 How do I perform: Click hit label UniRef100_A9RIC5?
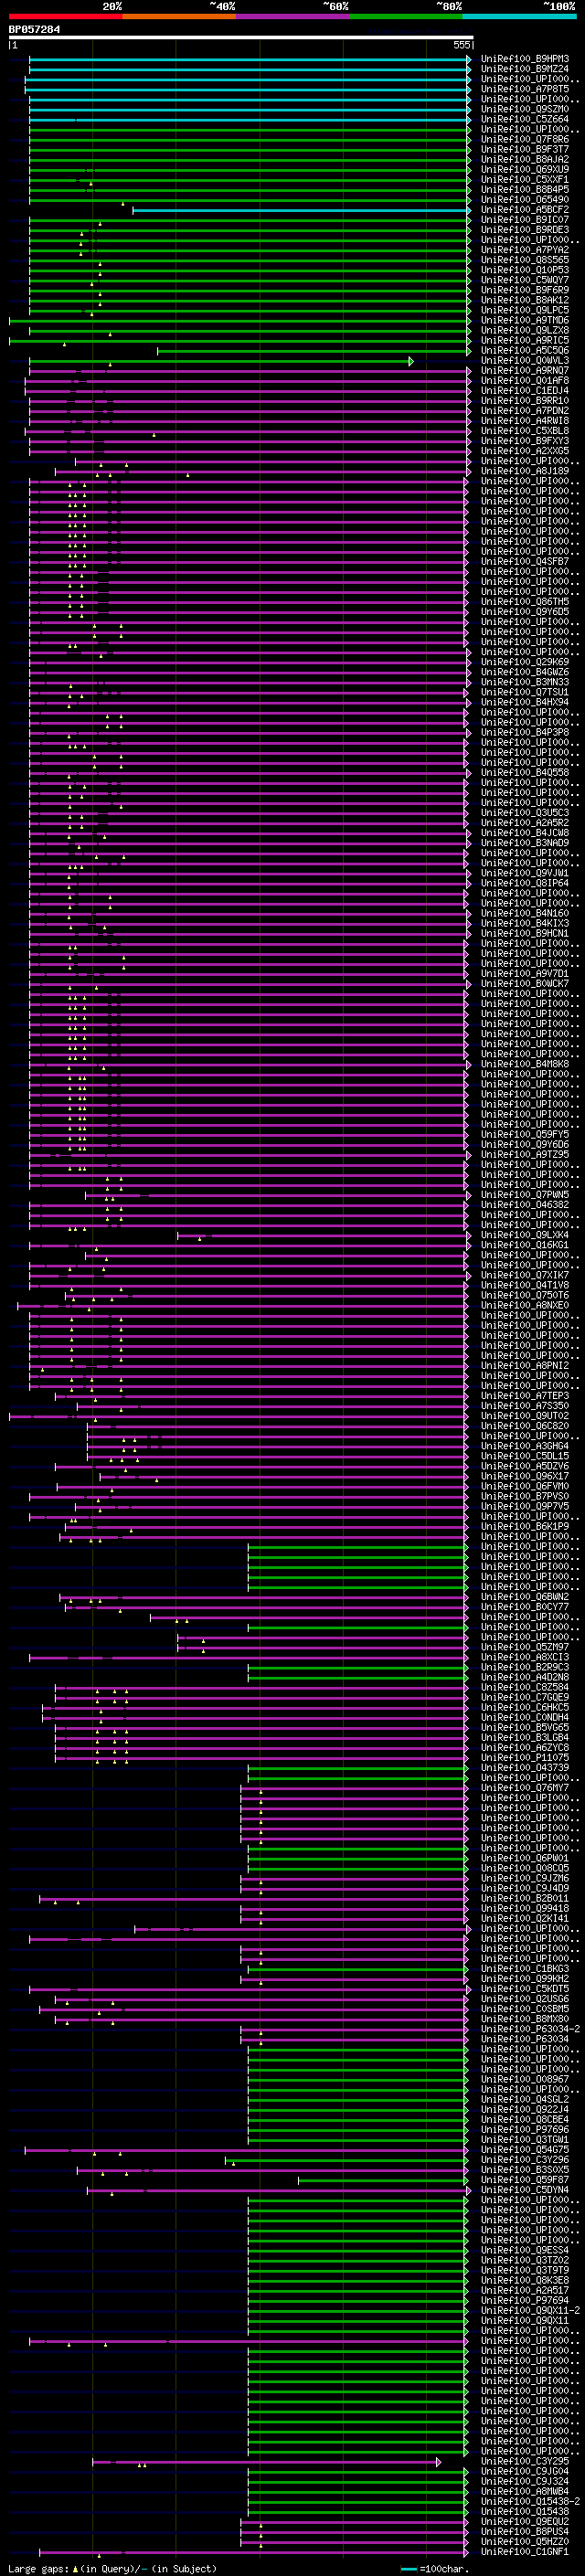pyautogui.click(x=524, y=340)
